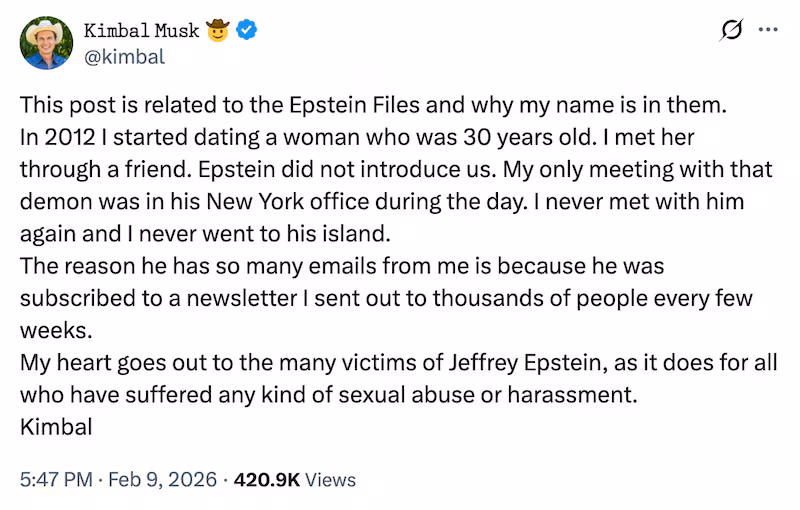Click the 'Kimbal' signature ending the post
800x510 pixels.
point(56,427)
